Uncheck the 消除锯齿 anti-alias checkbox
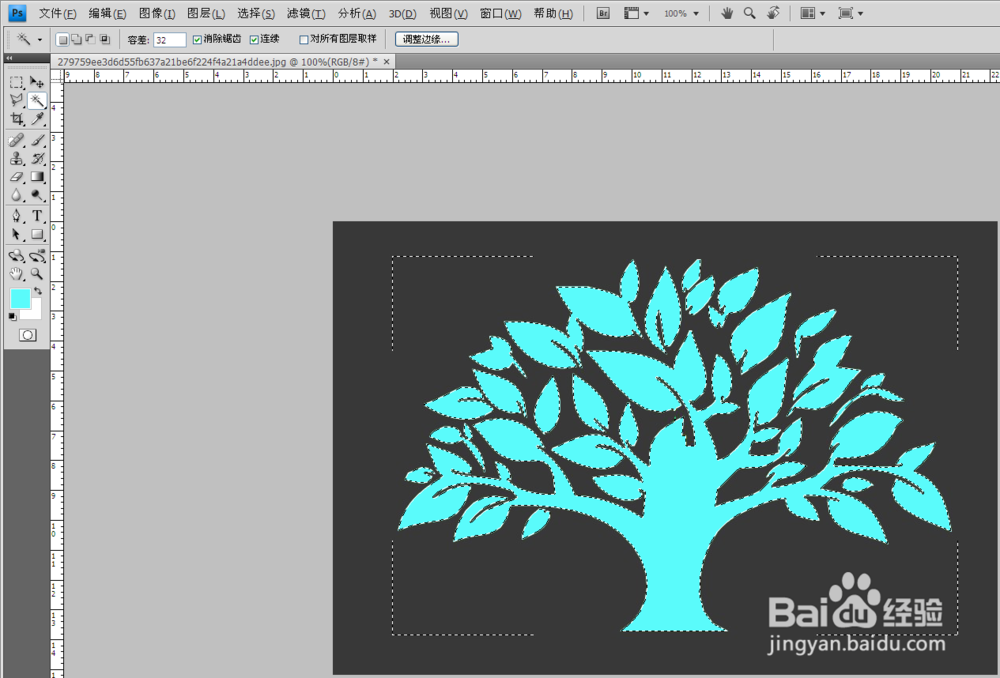Screen dimensions: 1000x678 [x=198, y=40]
